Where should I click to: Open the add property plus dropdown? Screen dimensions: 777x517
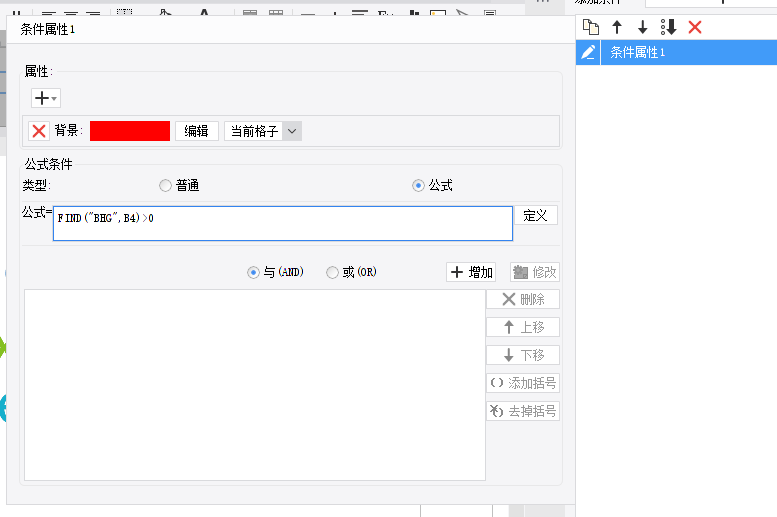point(46,98)
